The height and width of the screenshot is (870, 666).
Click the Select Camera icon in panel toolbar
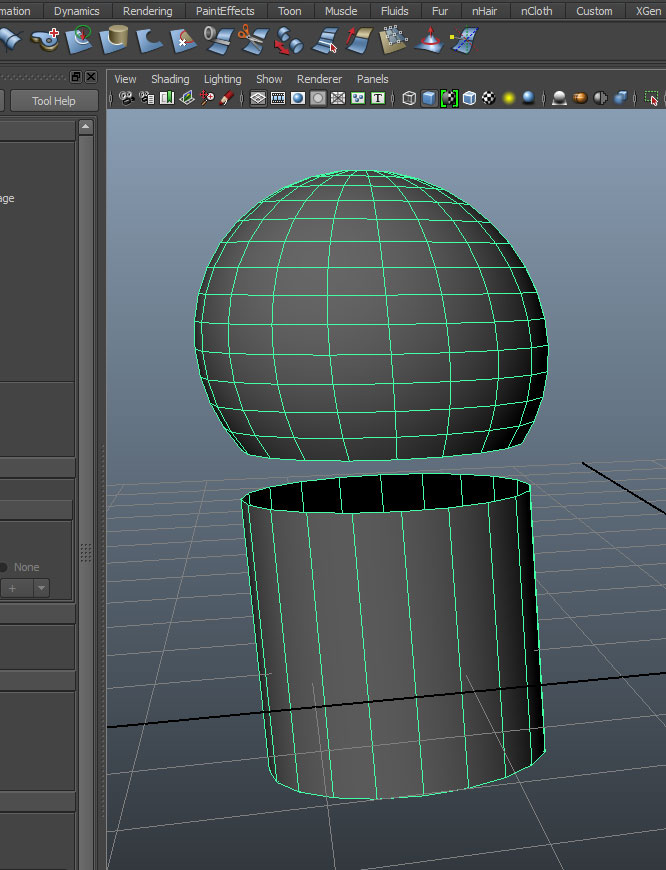tap(127, 98)
